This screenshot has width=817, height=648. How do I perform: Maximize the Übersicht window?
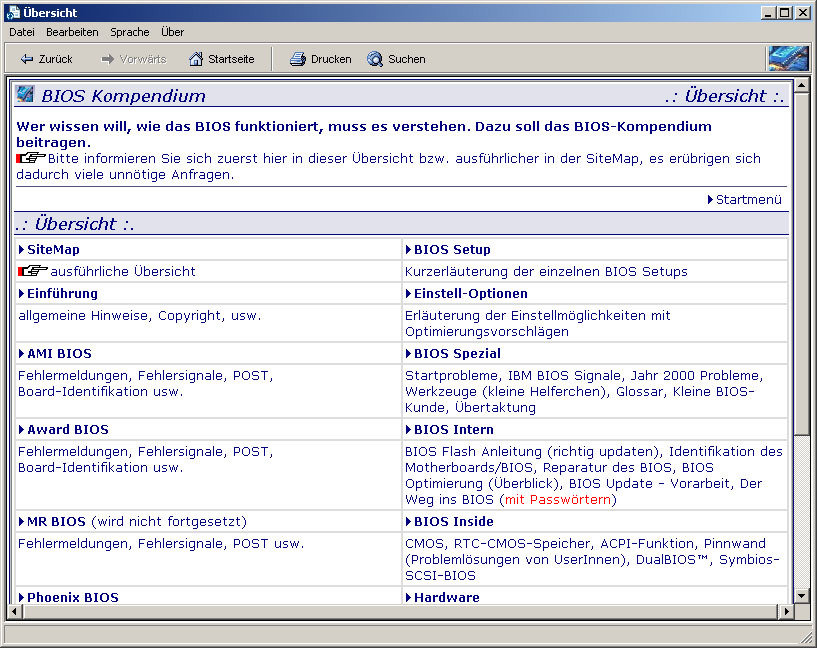pyautogui.click(x=785, y=13)
